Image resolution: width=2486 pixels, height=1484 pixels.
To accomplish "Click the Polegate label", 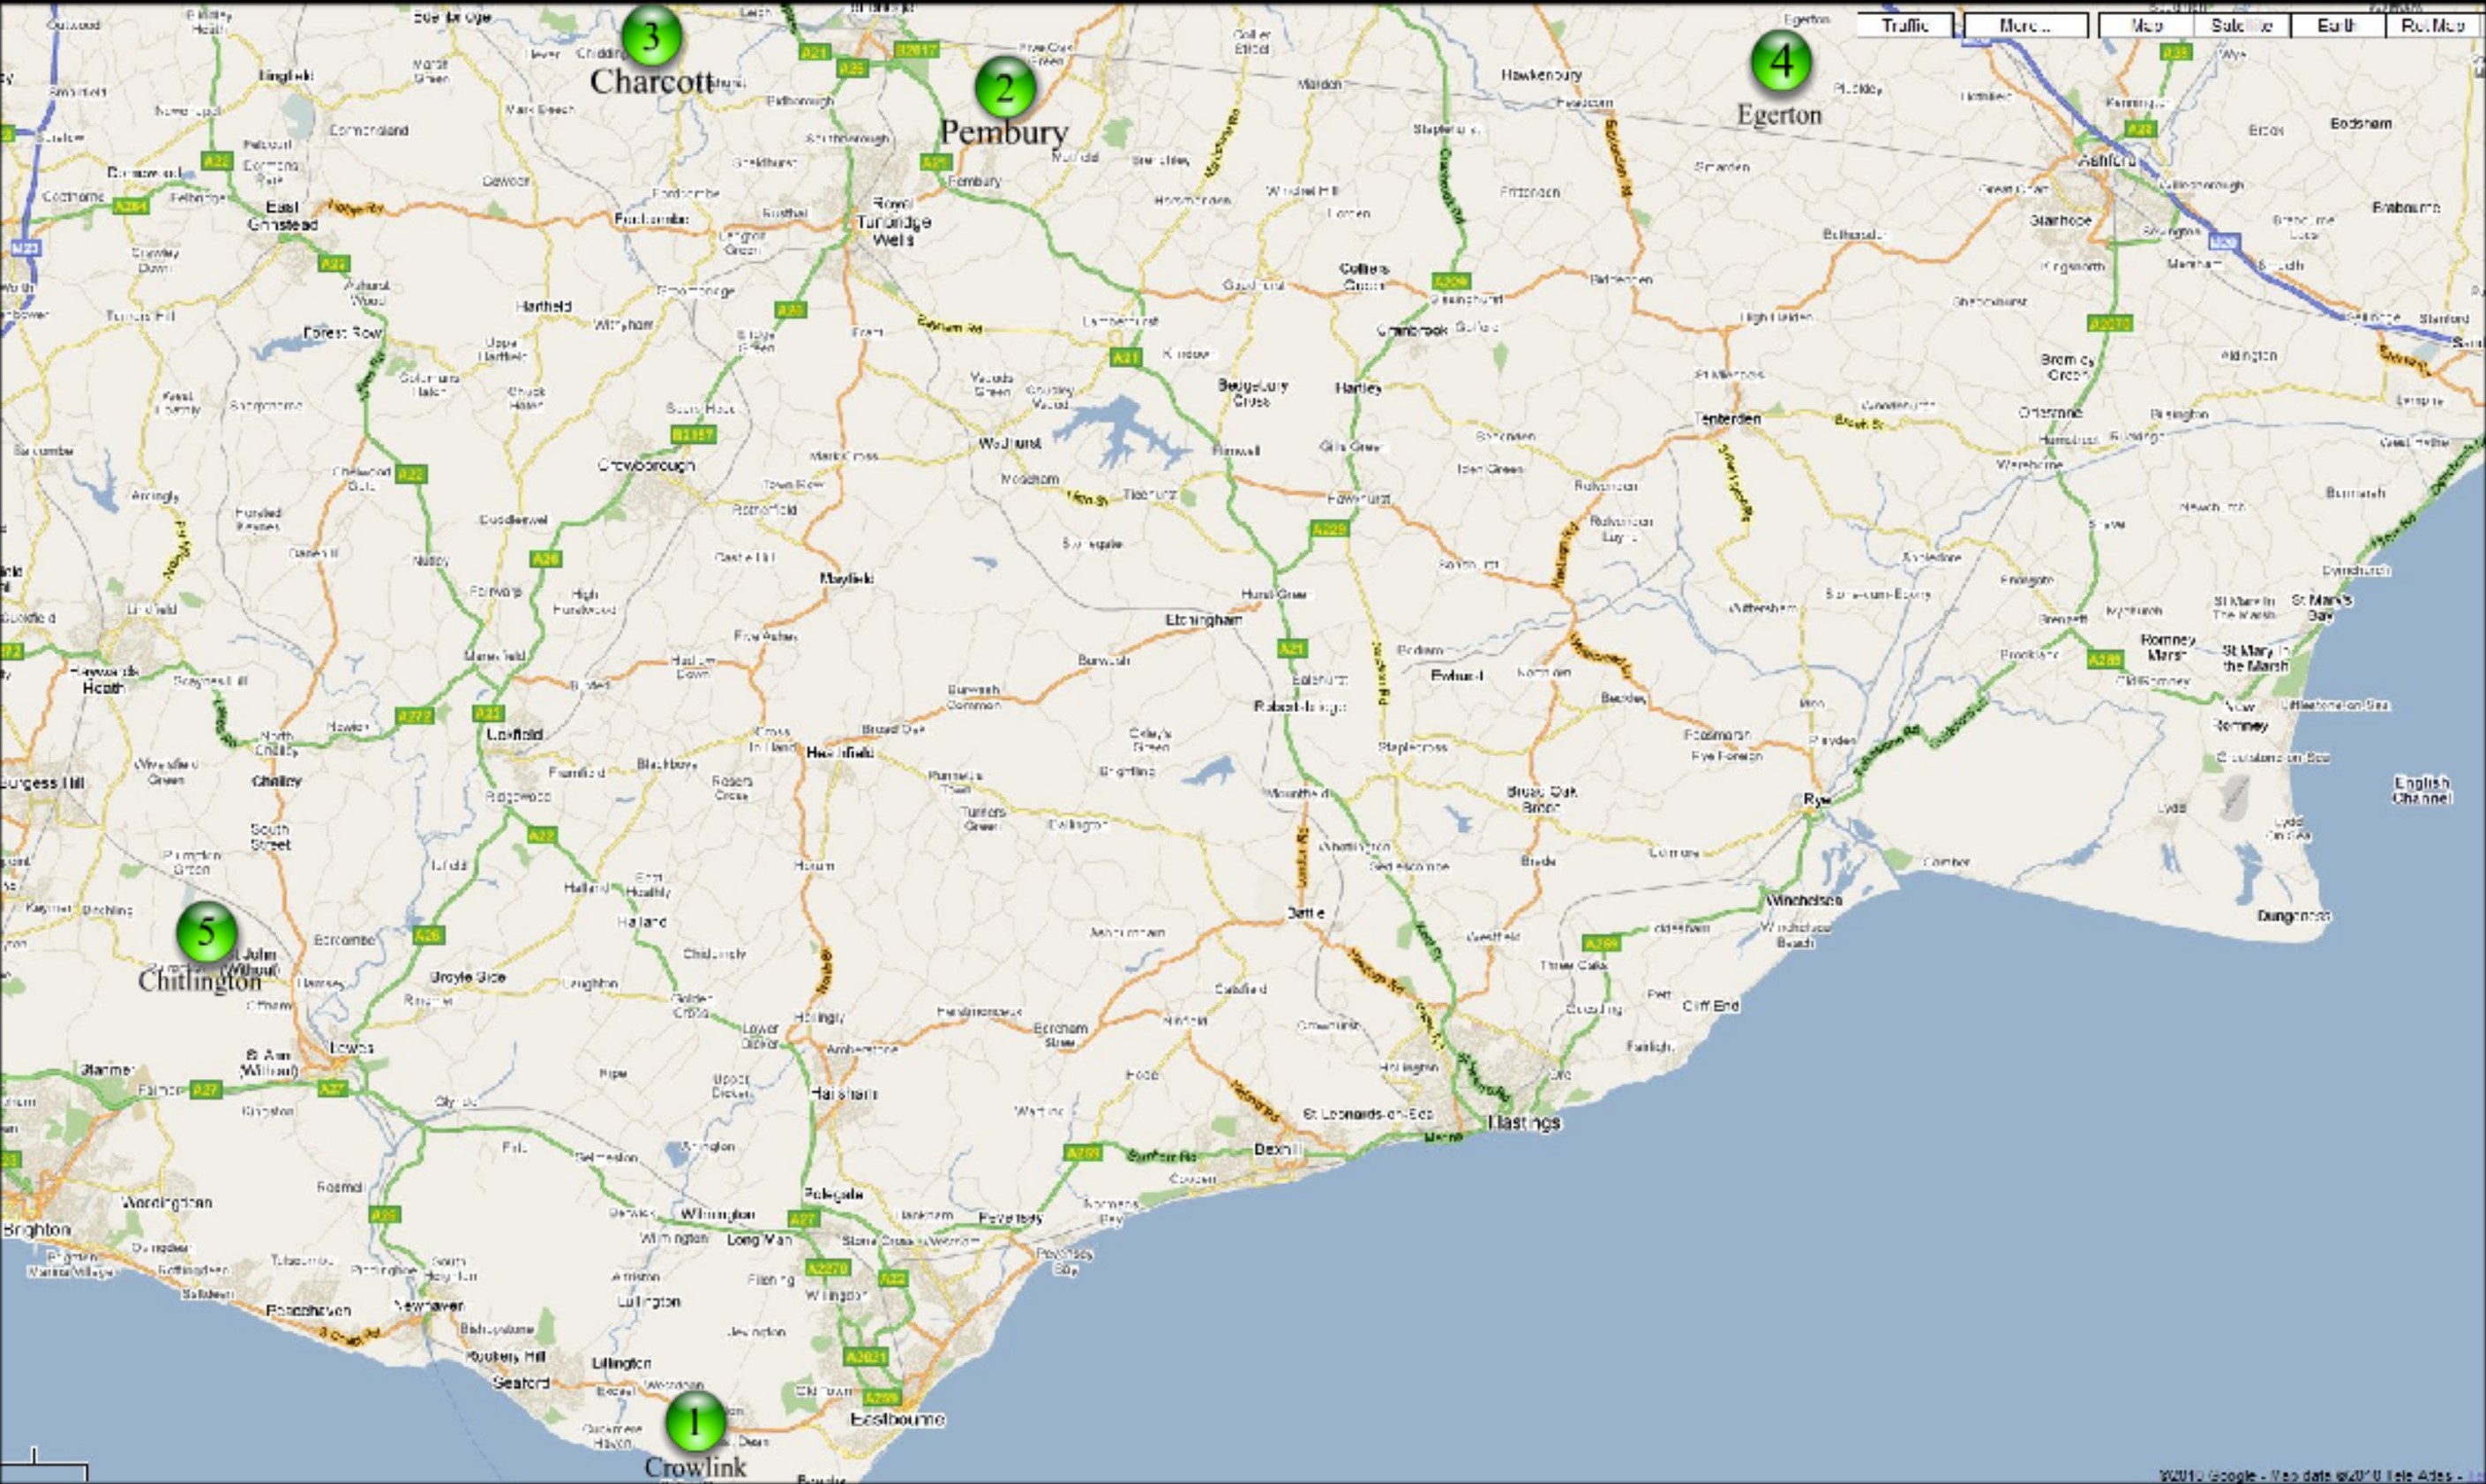I will pos(833,1194).
